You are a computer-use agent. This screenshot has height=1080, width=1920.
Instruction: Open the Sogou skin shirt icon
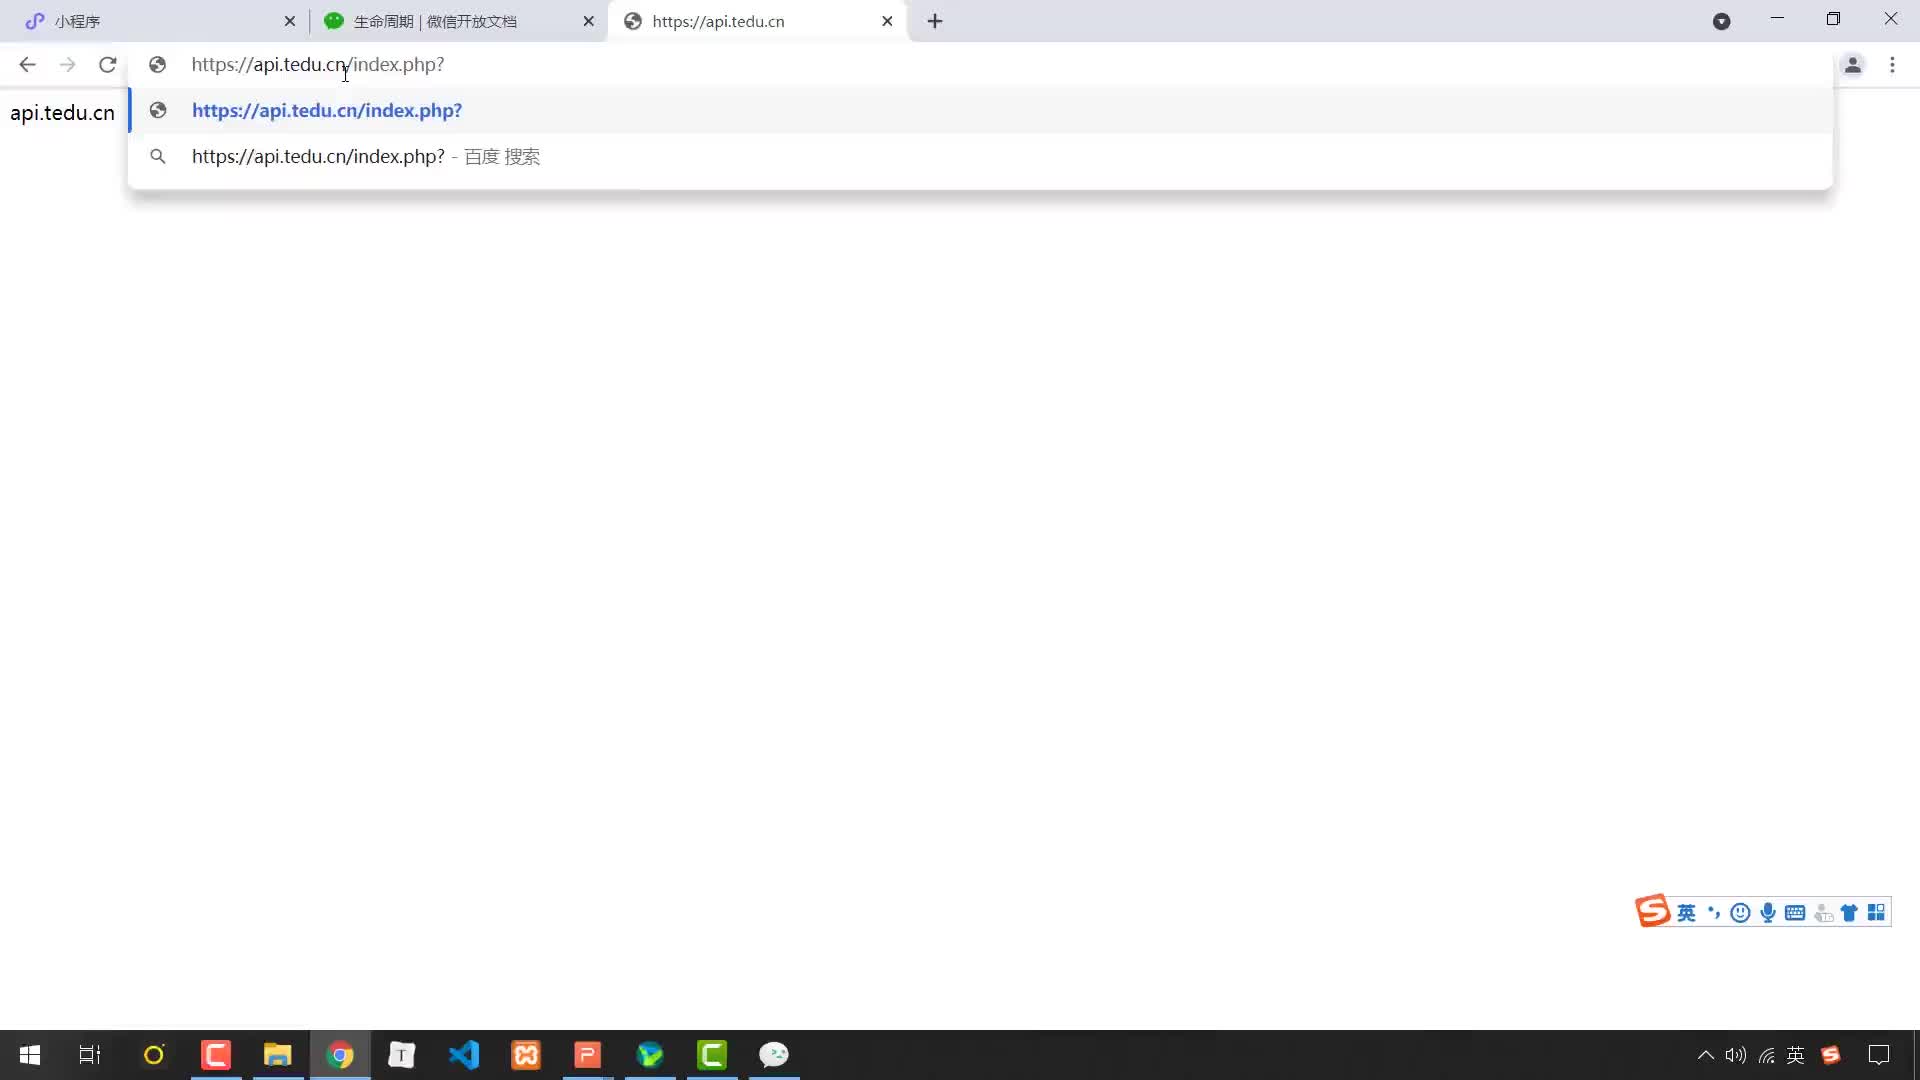(1849, 912)
